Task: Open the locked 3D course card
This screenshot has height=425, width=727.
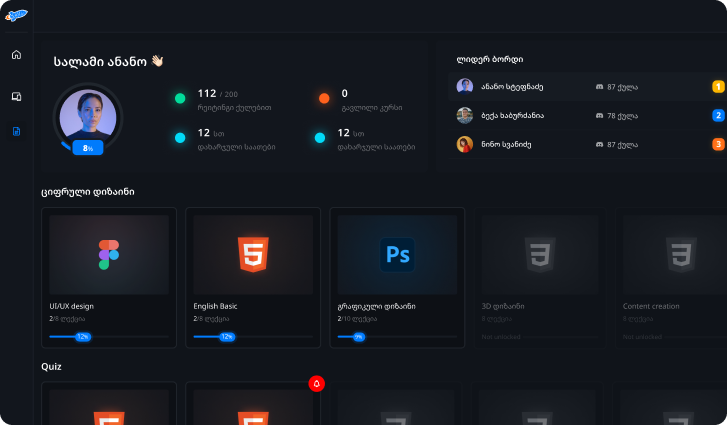Action: [x=540, y=278]
